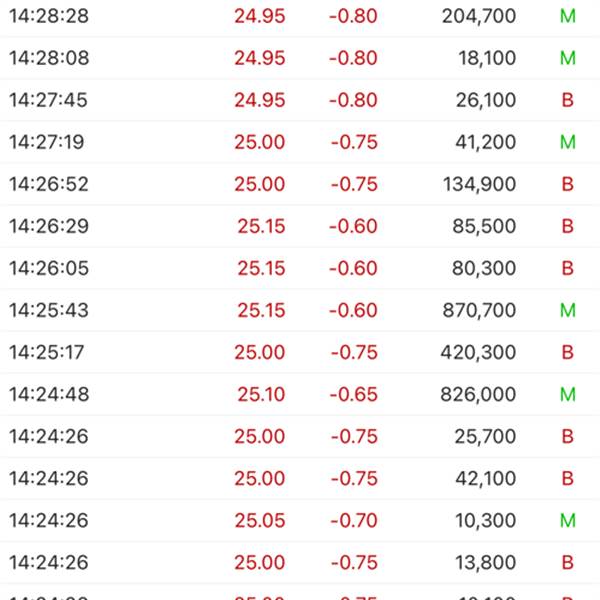The height and width of the screenshot is (600, 600).
Task: Click the 870,700 volume value
Action: tap(478, 310)
